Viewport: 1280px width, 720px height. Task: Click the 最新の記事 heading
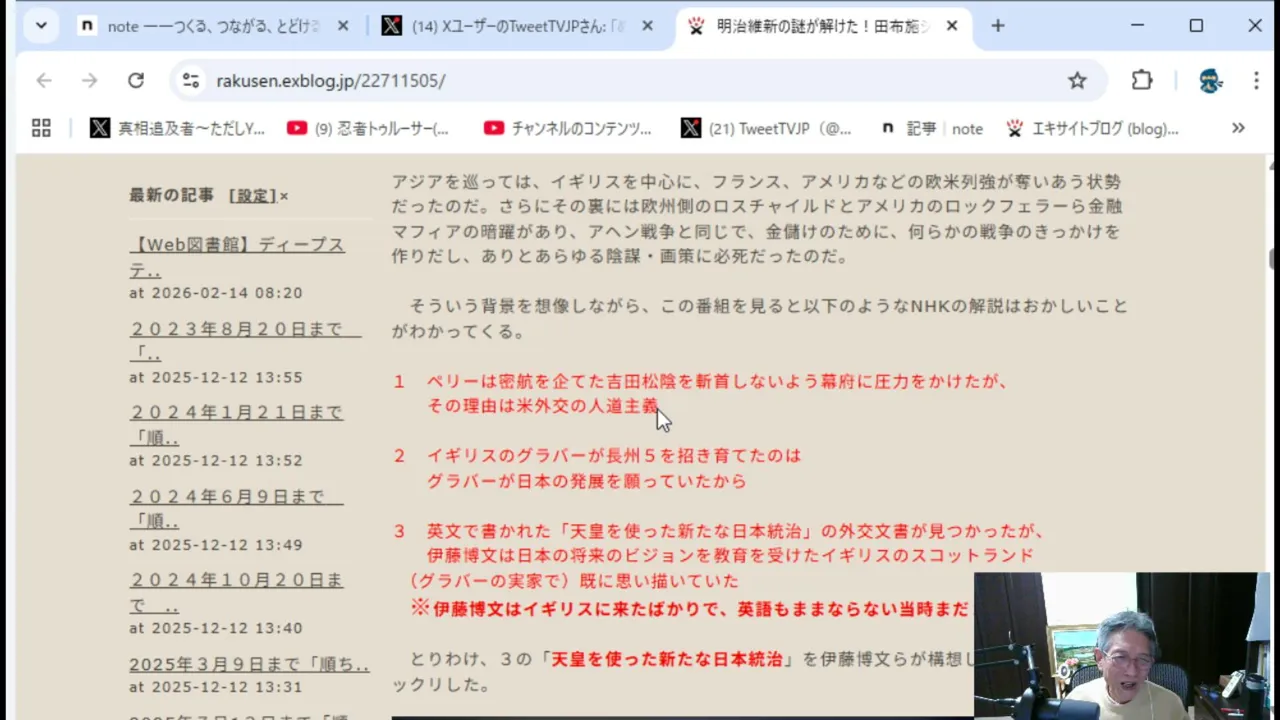click(171, 196)
